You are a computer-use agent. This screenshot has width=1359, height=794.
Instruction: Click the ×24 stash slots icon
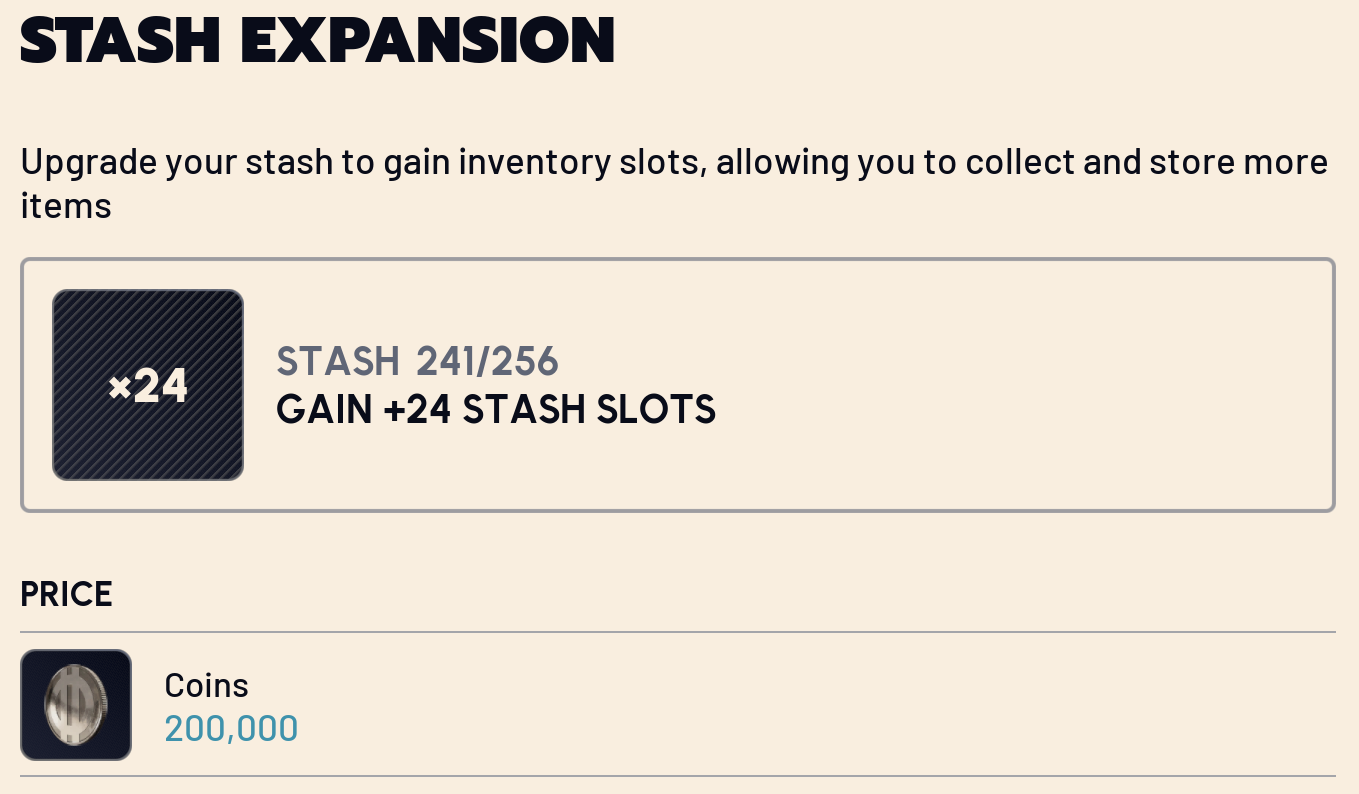tap(148, 385)
